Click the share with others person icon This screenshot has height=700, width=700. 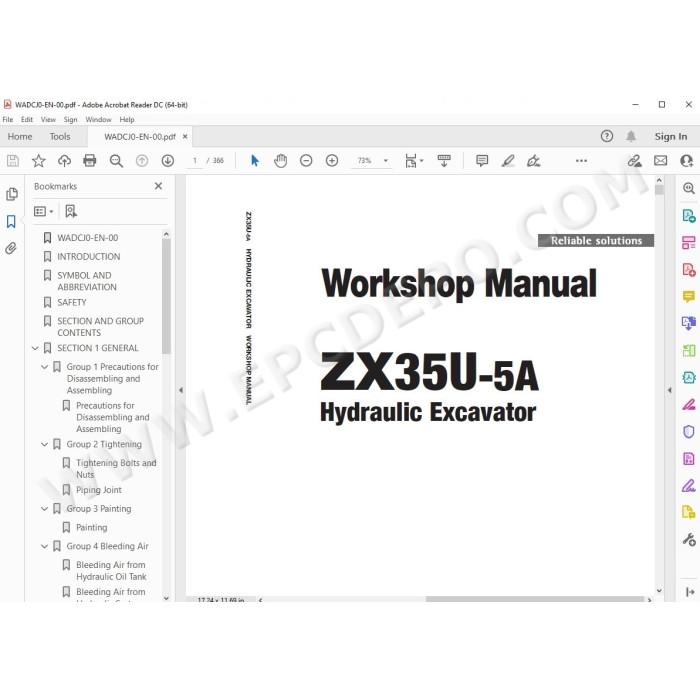687,161
